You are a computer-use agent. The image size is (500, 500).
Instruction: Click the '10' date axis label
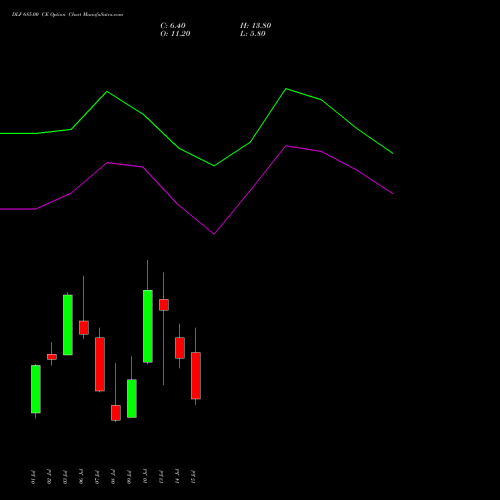pyautogui.click(x=145, y=477)
